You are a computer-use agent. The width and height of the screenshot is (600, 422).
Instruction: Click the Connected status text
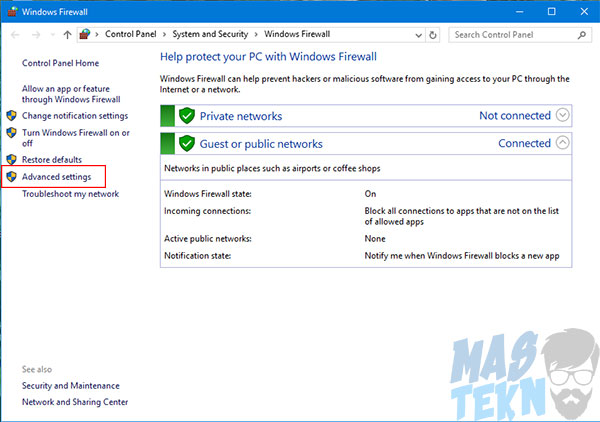[x=524, y=143]
